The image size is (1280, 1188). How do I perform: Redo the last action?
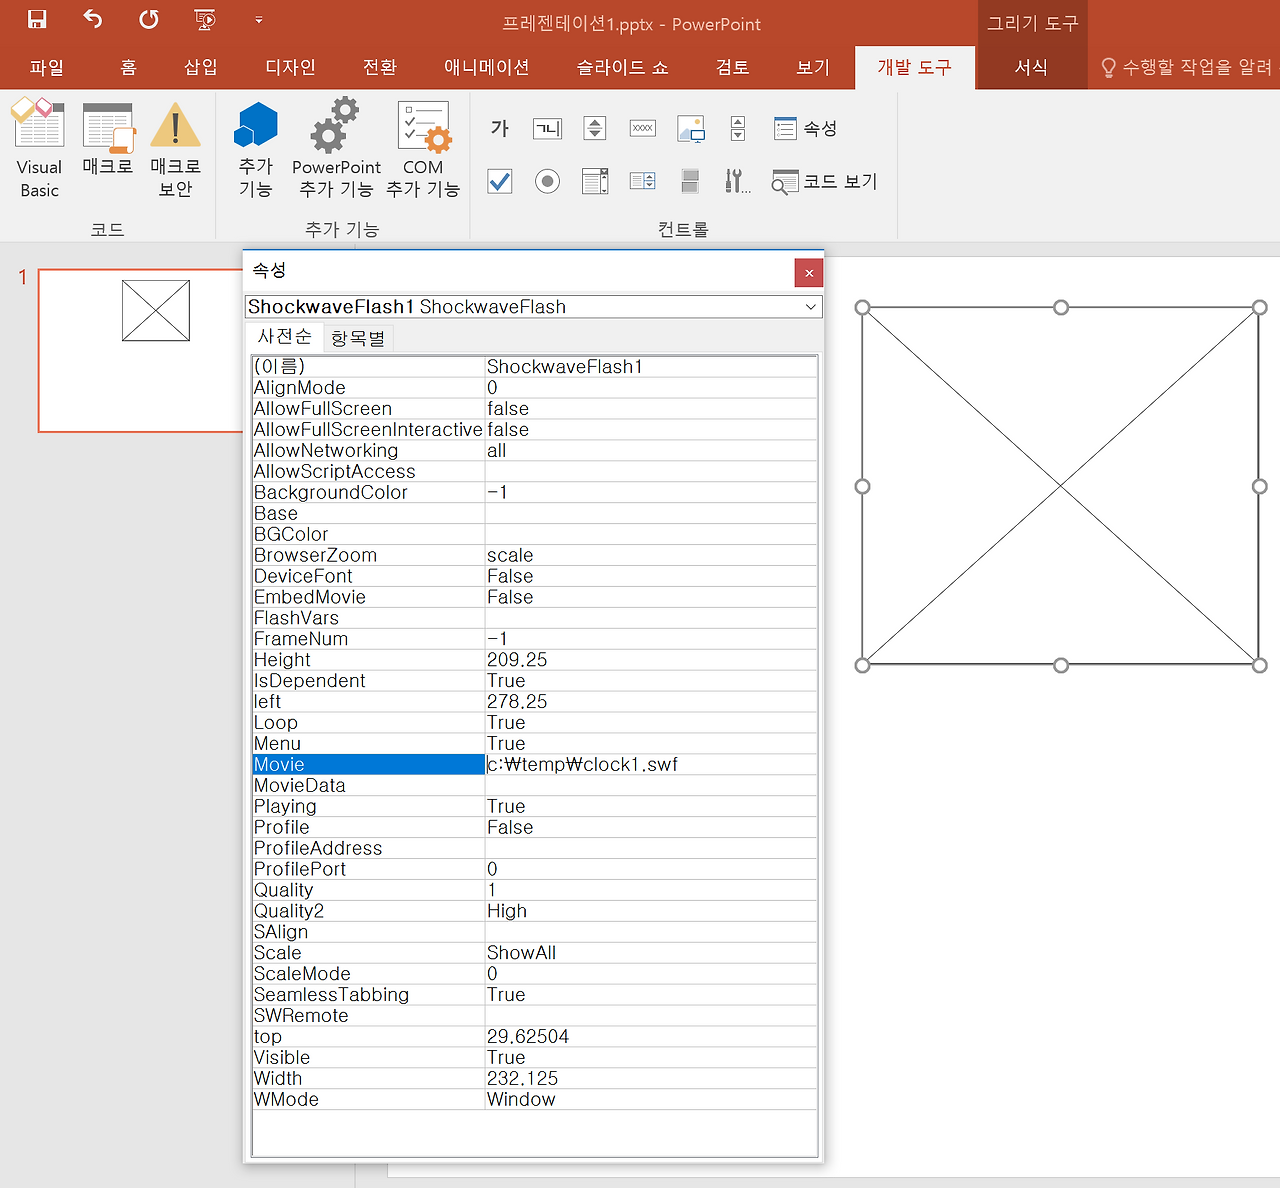coord(149,19)
